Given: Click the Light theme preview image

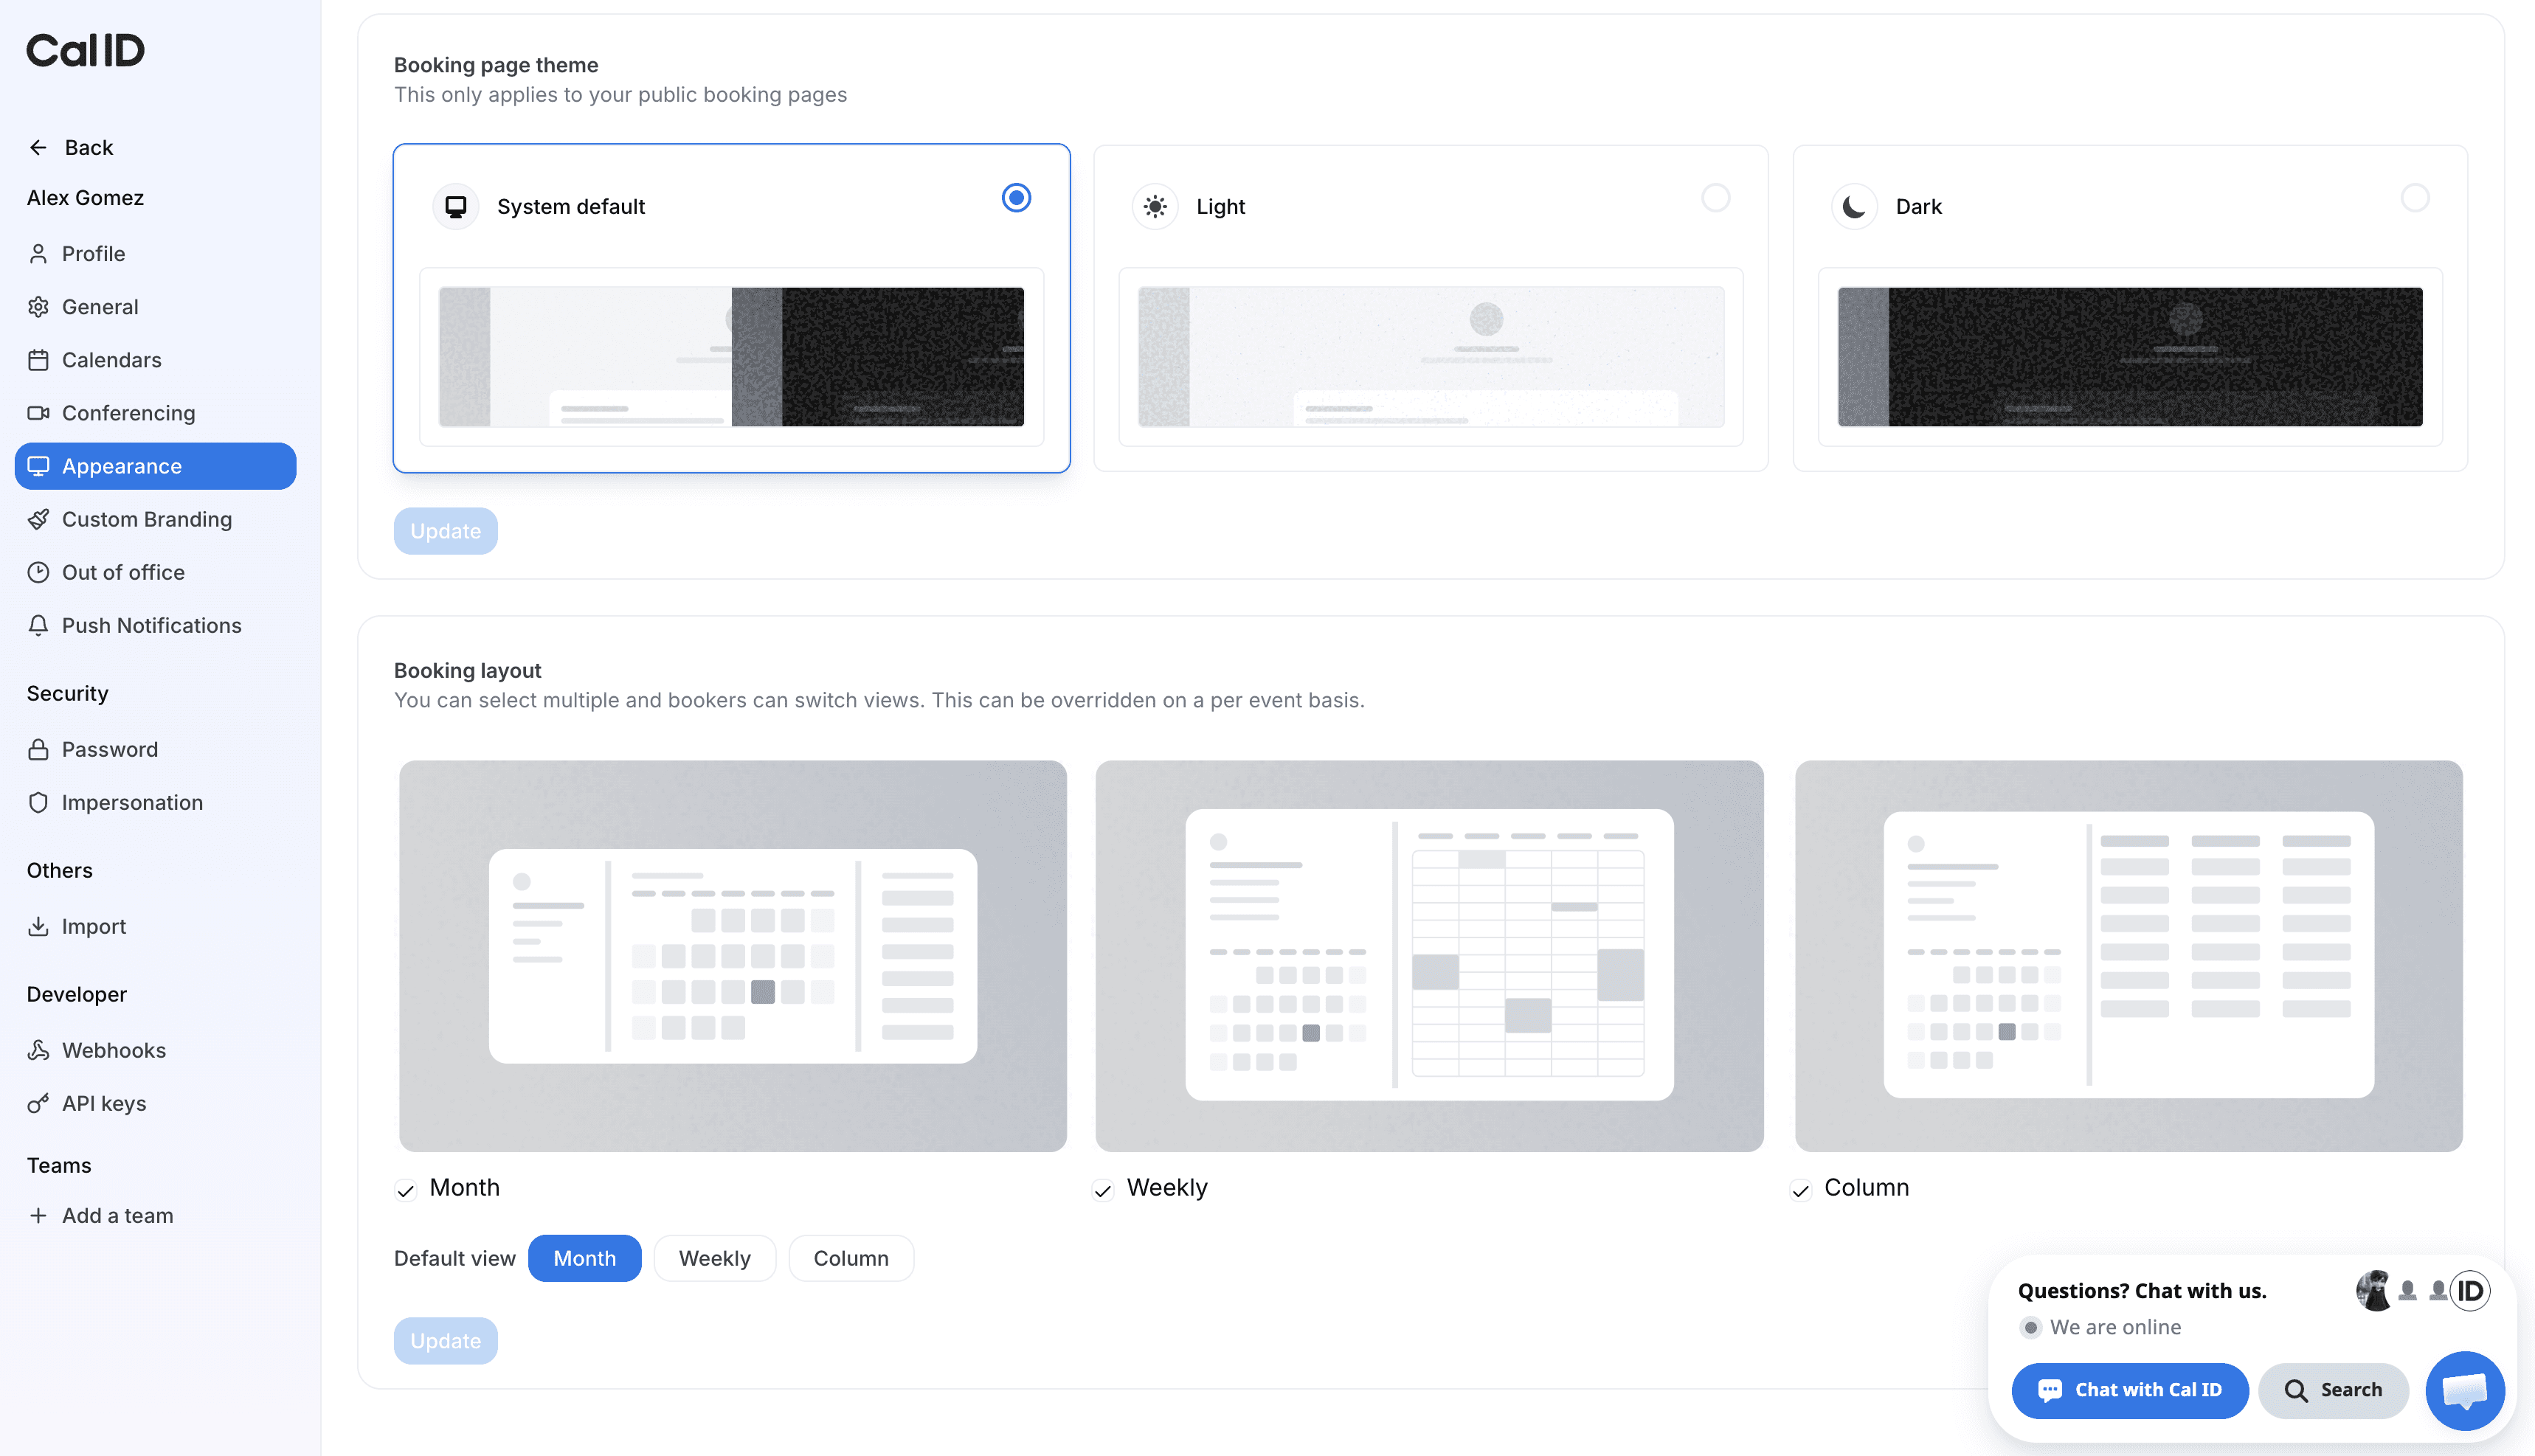Looking at the screenshot, I should 1430,356.
